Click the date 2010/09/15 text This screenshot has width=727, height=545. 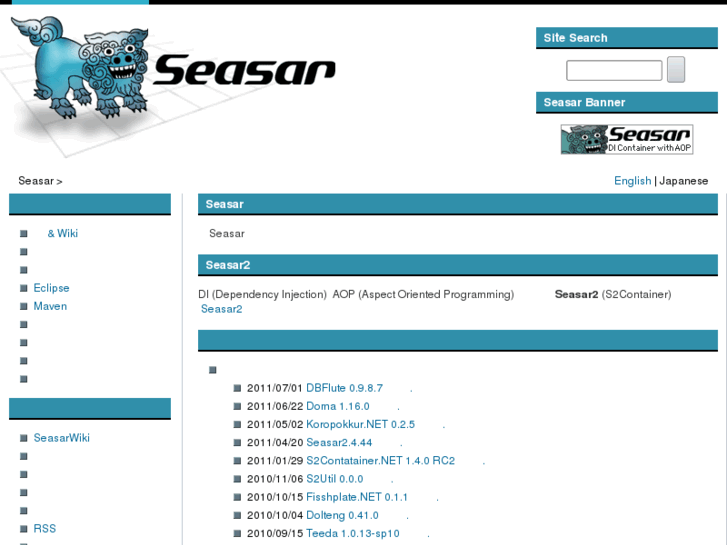point(274,533)
